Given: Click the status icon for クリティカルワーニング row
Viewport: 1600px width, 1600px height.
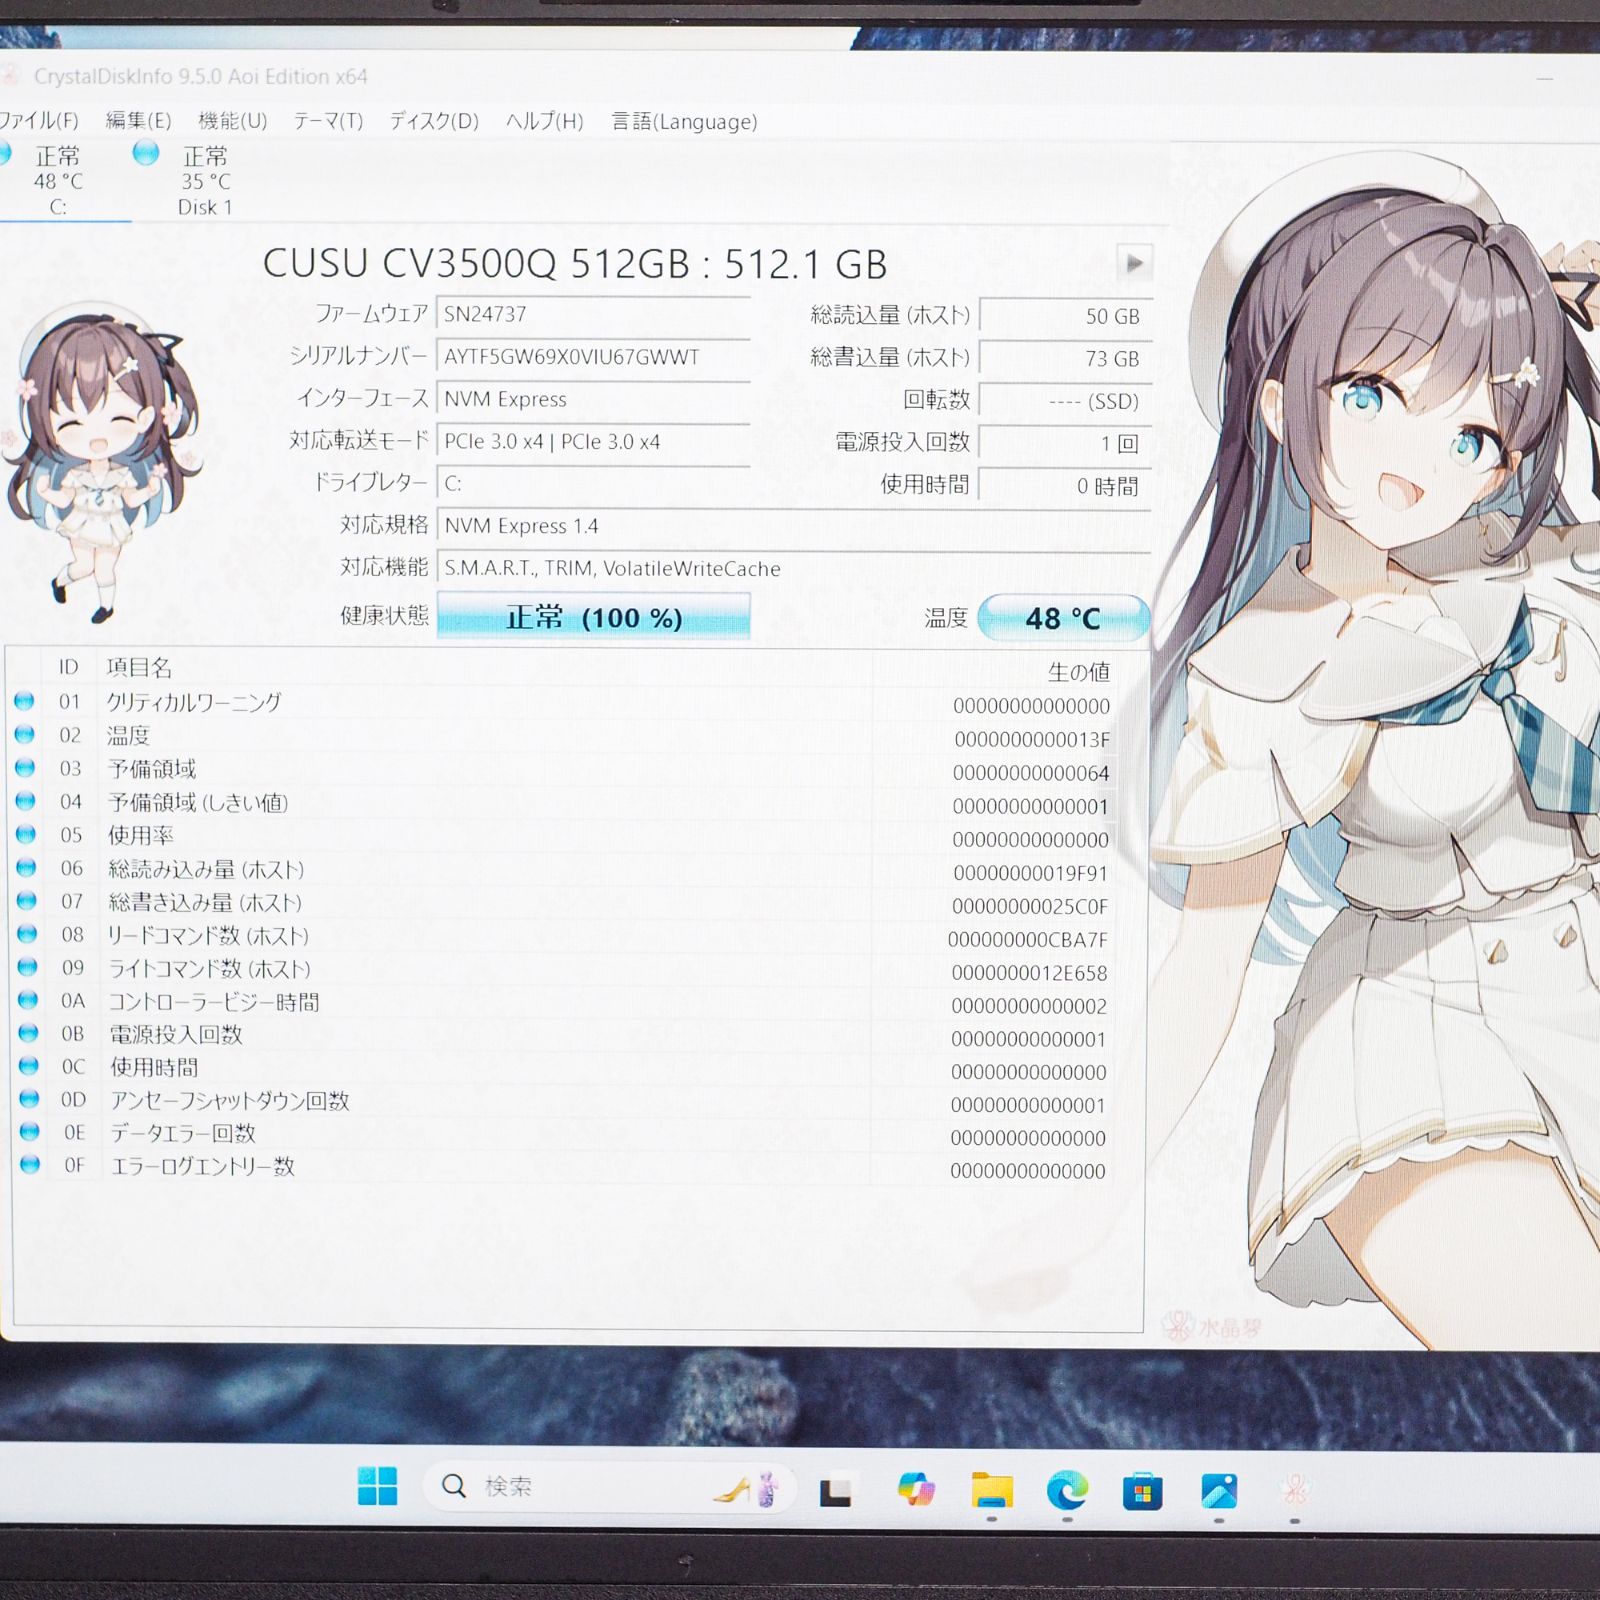Looking at the screenshot, I should point(25,701).
